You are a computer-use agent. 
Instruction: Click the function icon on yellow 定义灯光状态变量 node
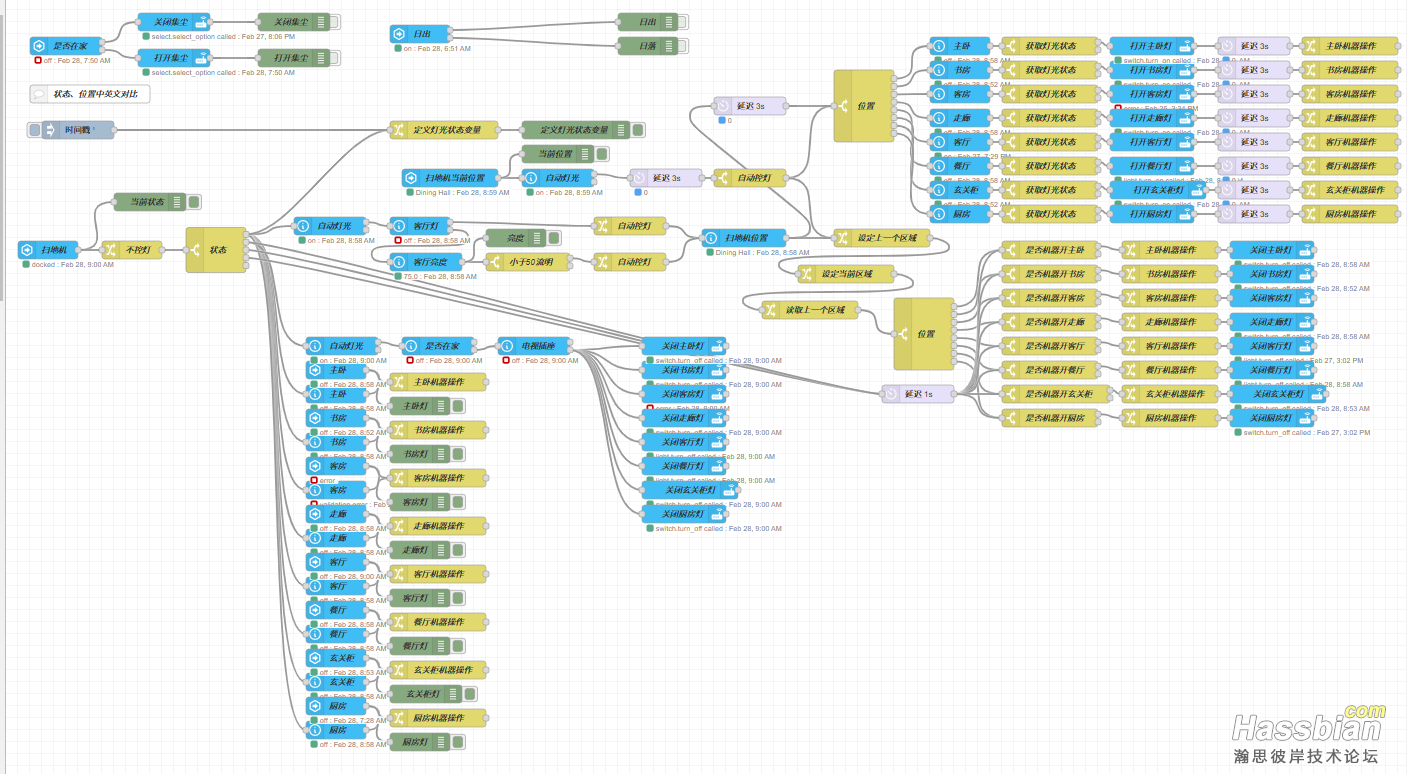point(398,130)
